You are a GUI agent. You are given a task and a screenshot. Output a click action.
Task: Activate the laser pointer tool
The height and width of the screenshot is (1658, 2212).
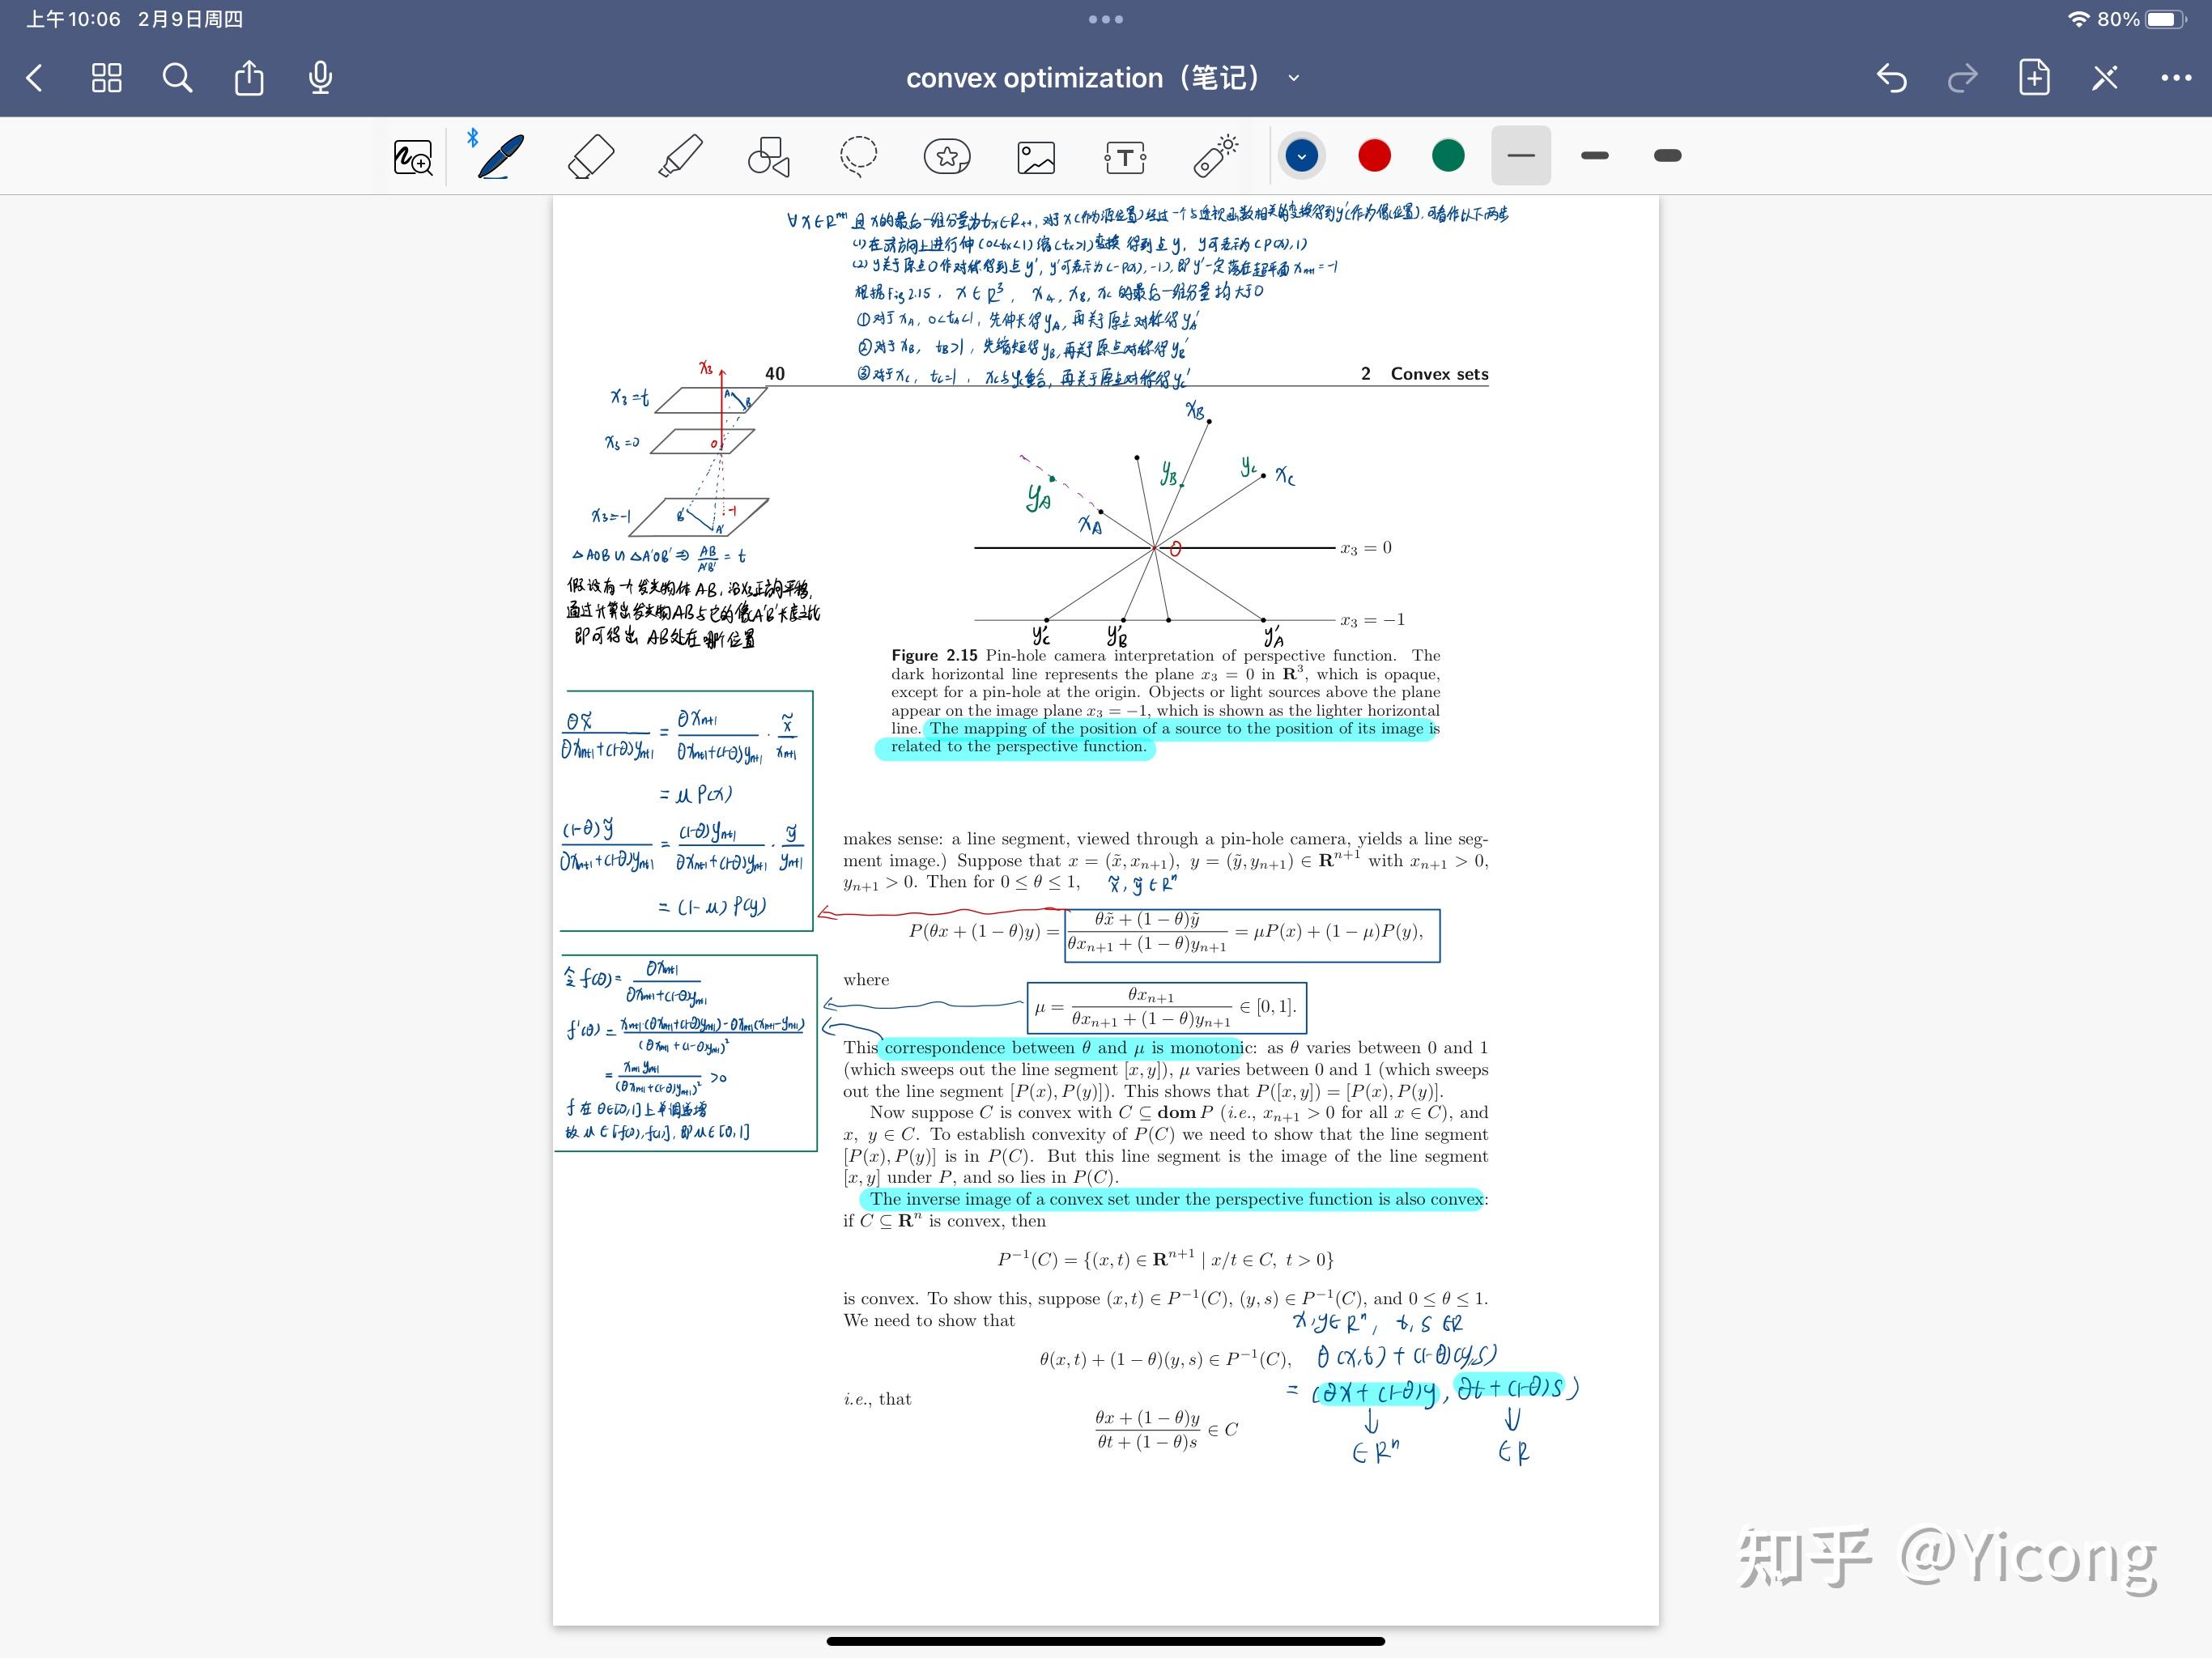coord(1216,155)
